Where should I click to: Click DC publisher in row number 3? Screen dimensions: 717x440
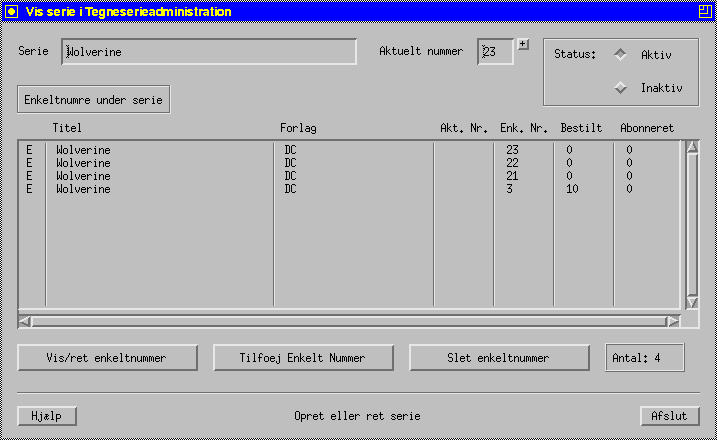tap(290, 189)
